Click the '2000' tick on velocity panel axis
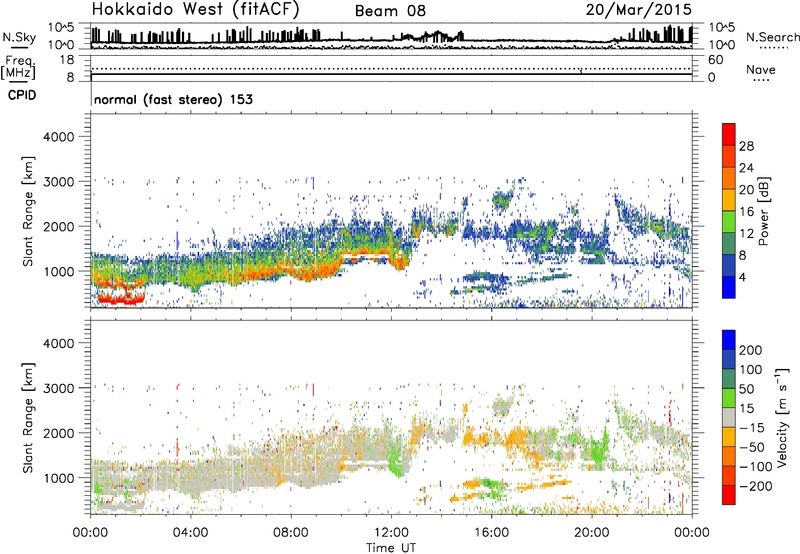 click(59, 433)
